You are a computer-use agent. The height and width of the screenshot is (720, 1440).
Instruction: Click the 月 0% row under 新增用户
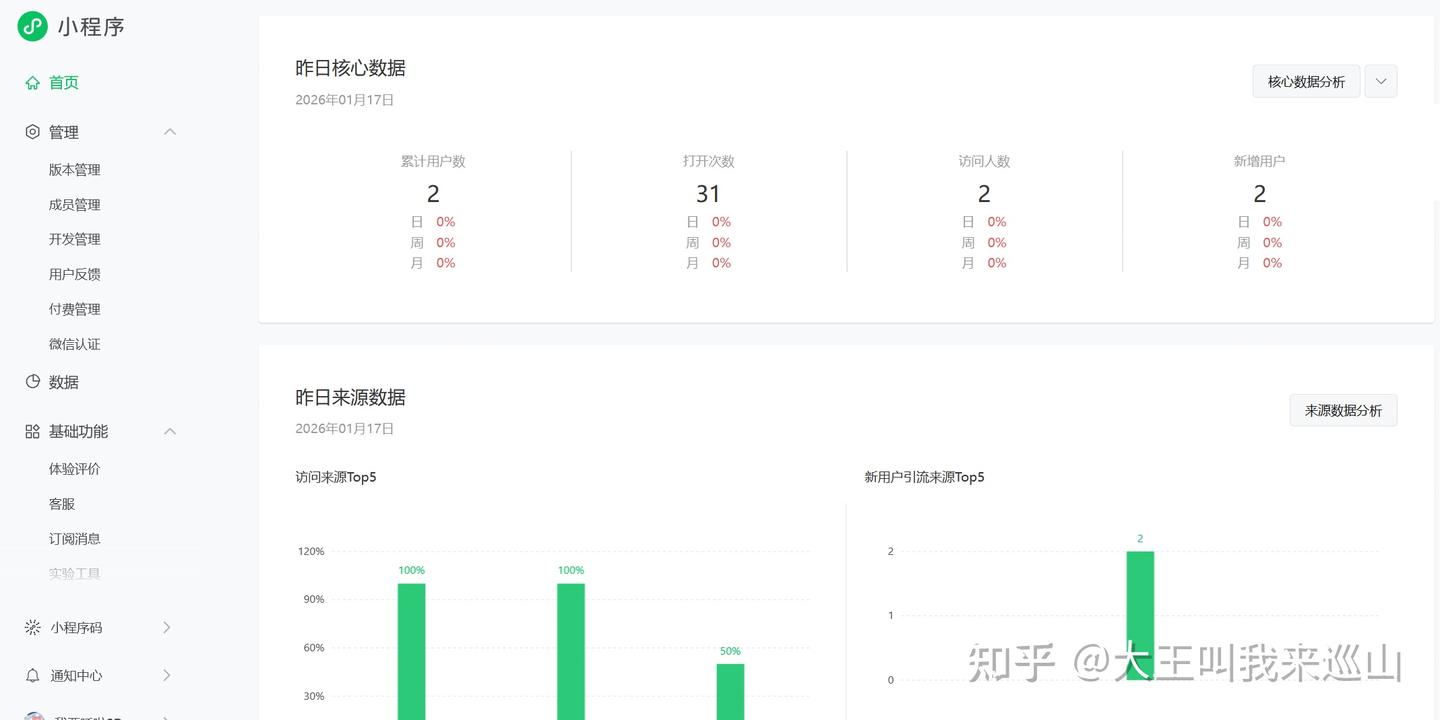pyautogui.click(x=1260, y=263)
